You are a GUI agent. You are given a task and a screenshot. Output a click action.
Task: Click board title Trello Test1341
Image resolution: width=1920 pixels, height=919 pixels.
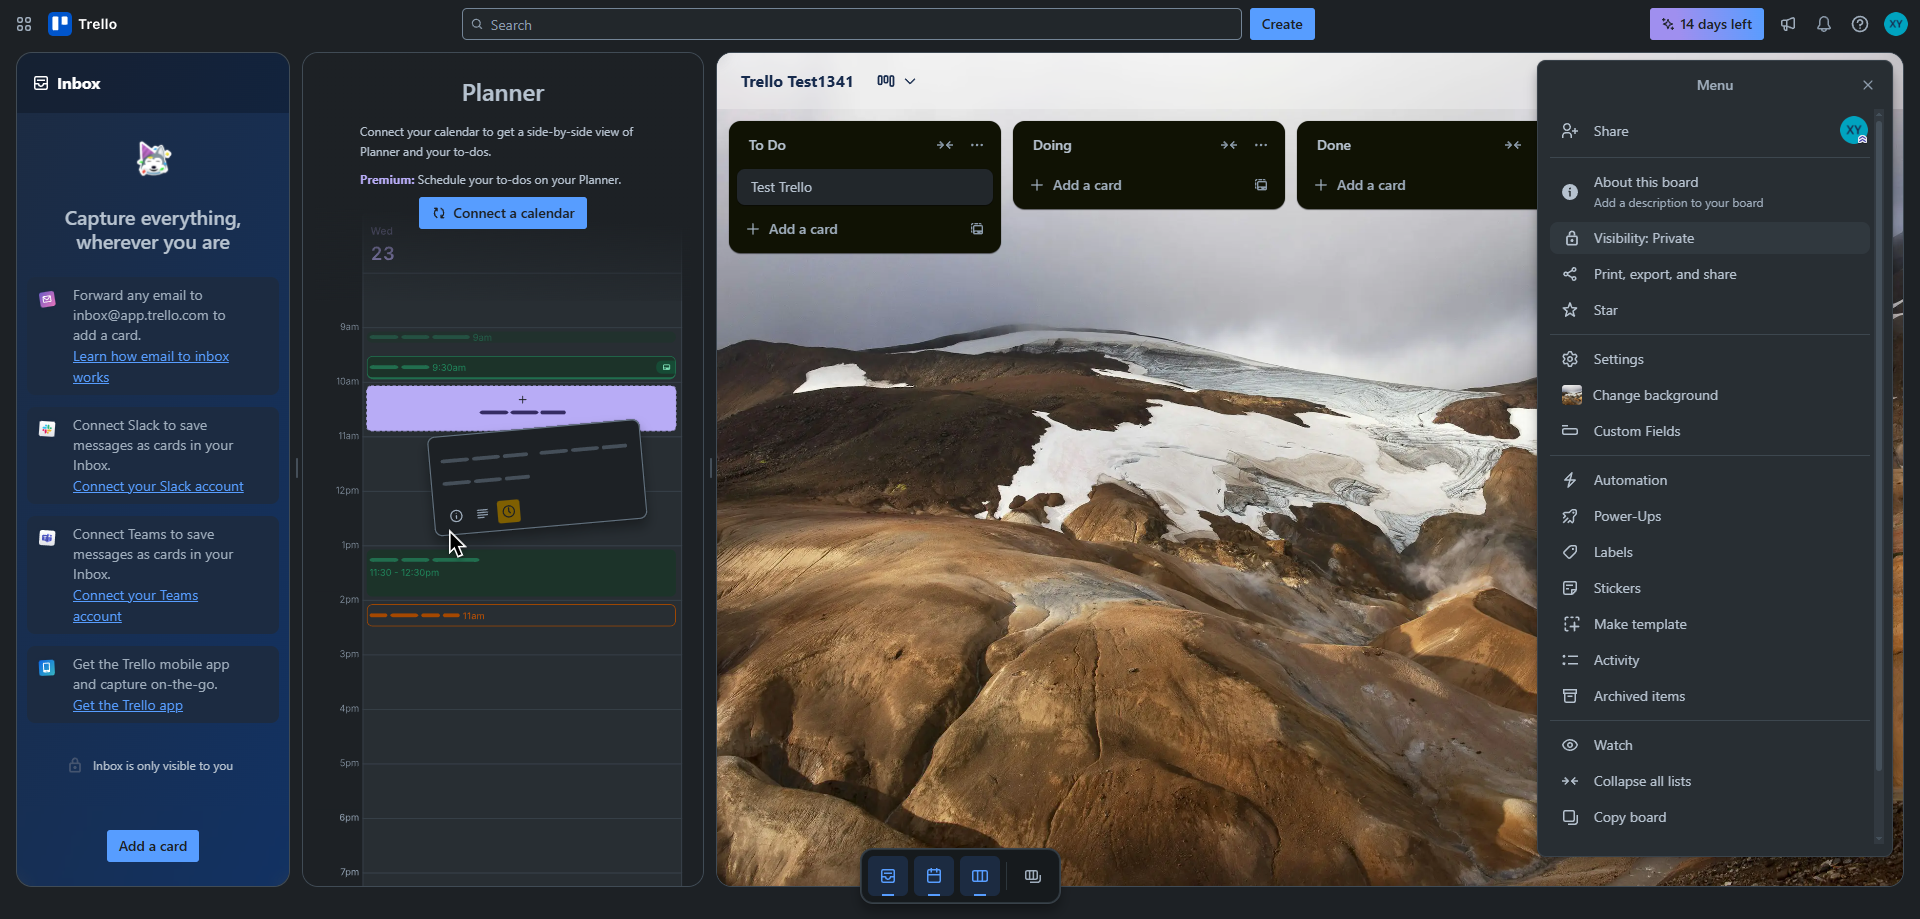797,81
